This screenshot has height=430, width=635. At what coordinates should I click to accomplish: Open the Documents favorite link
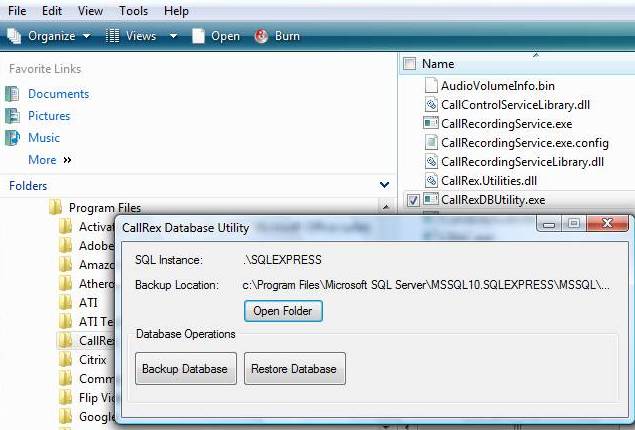coord(58,94)
